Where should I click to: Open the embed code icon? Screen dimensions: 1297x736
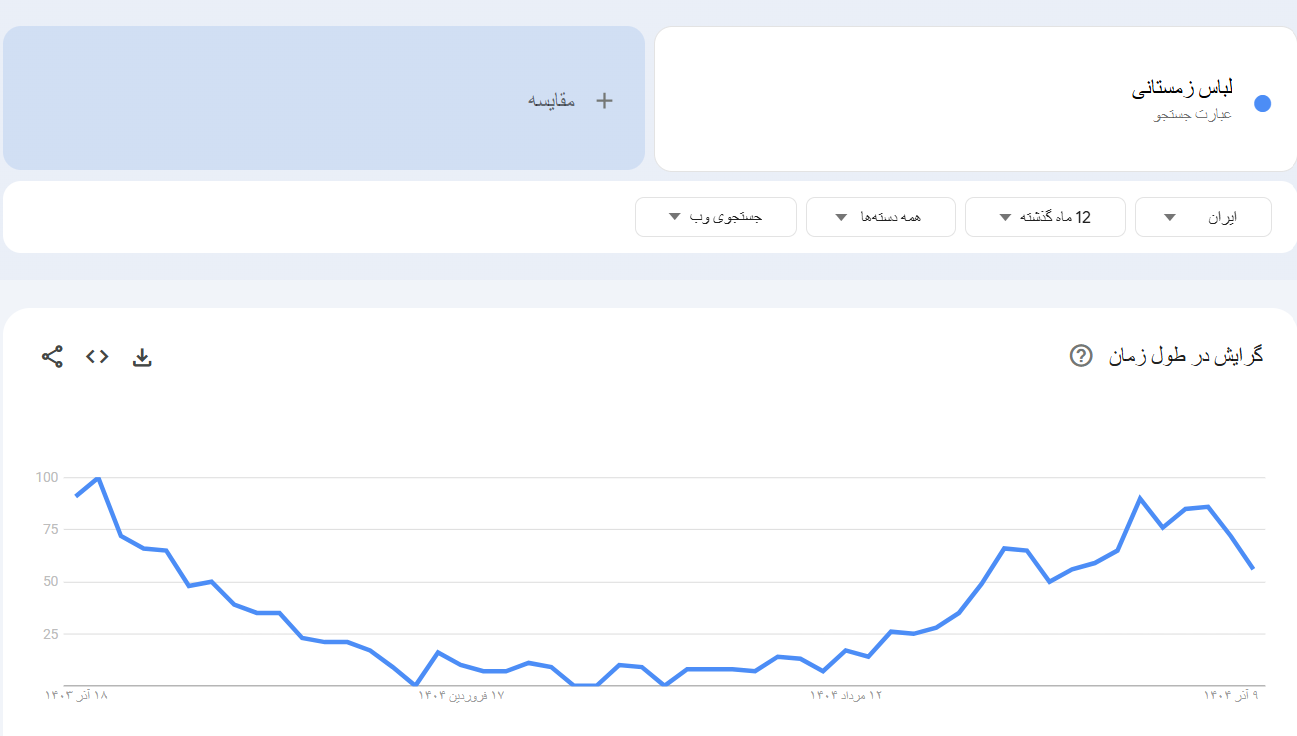pos(97,356)
